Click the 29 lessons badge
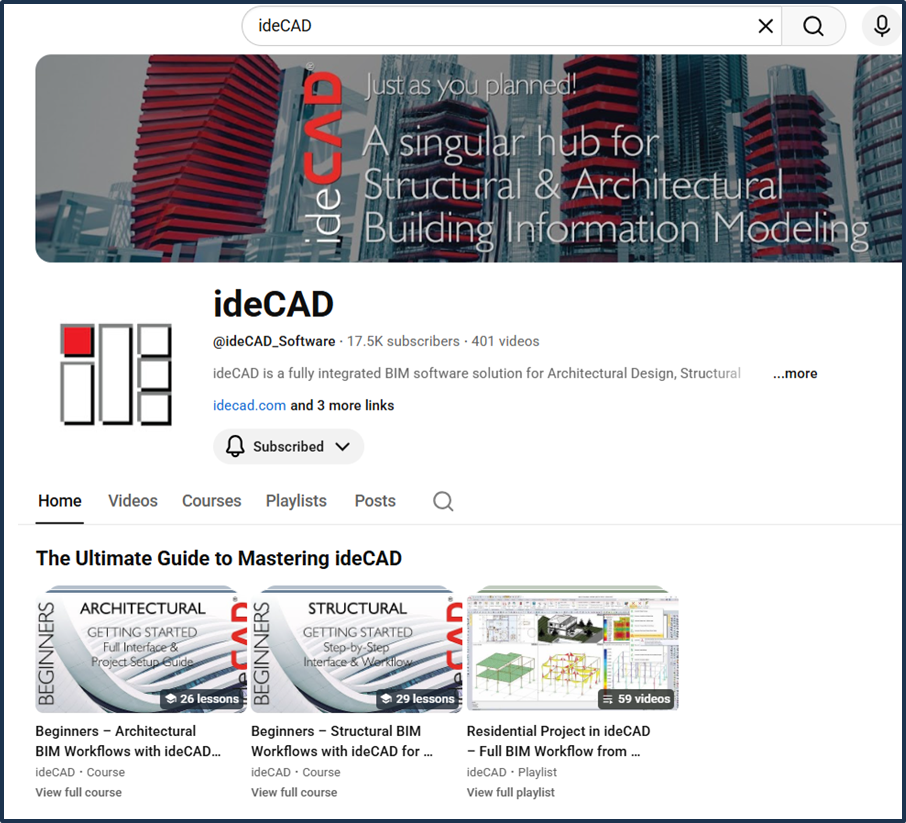 click(417, 699)
